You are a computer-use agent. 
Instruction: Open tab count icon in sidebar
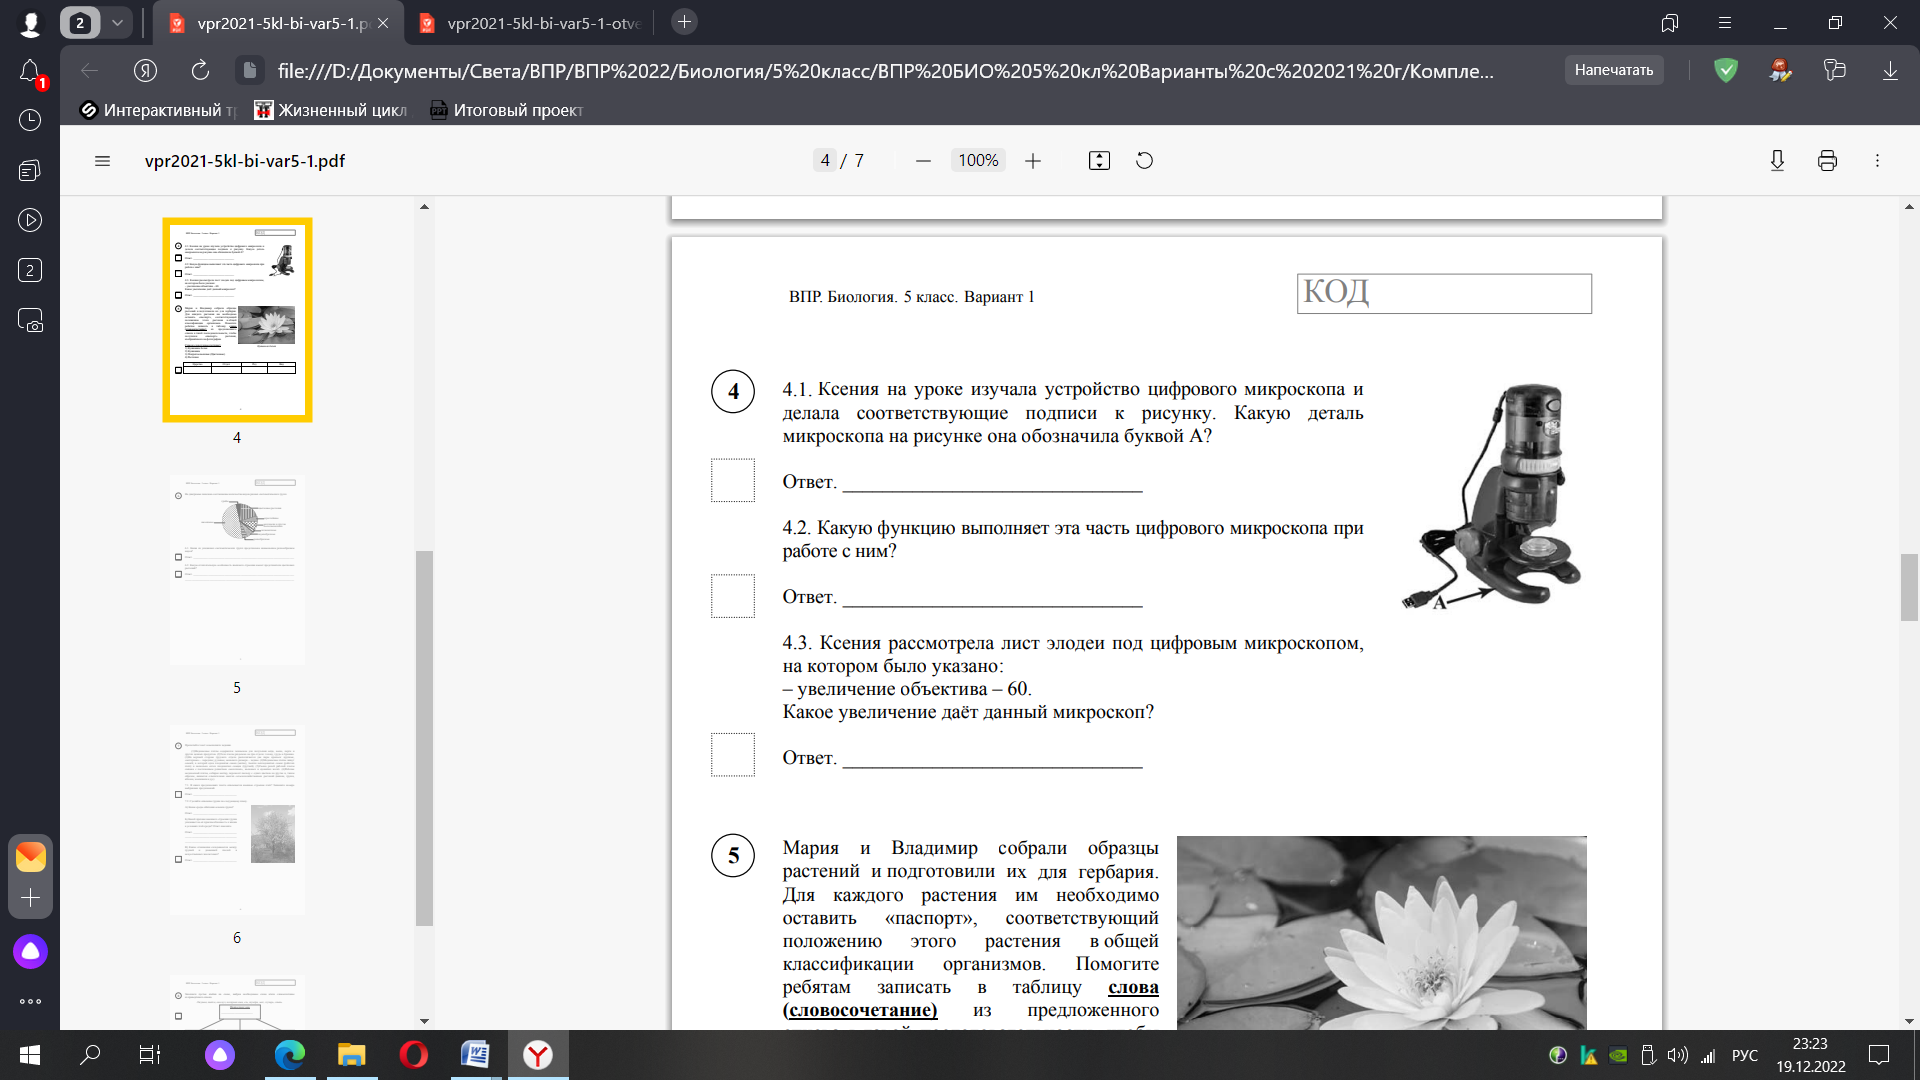coord(30,270)
